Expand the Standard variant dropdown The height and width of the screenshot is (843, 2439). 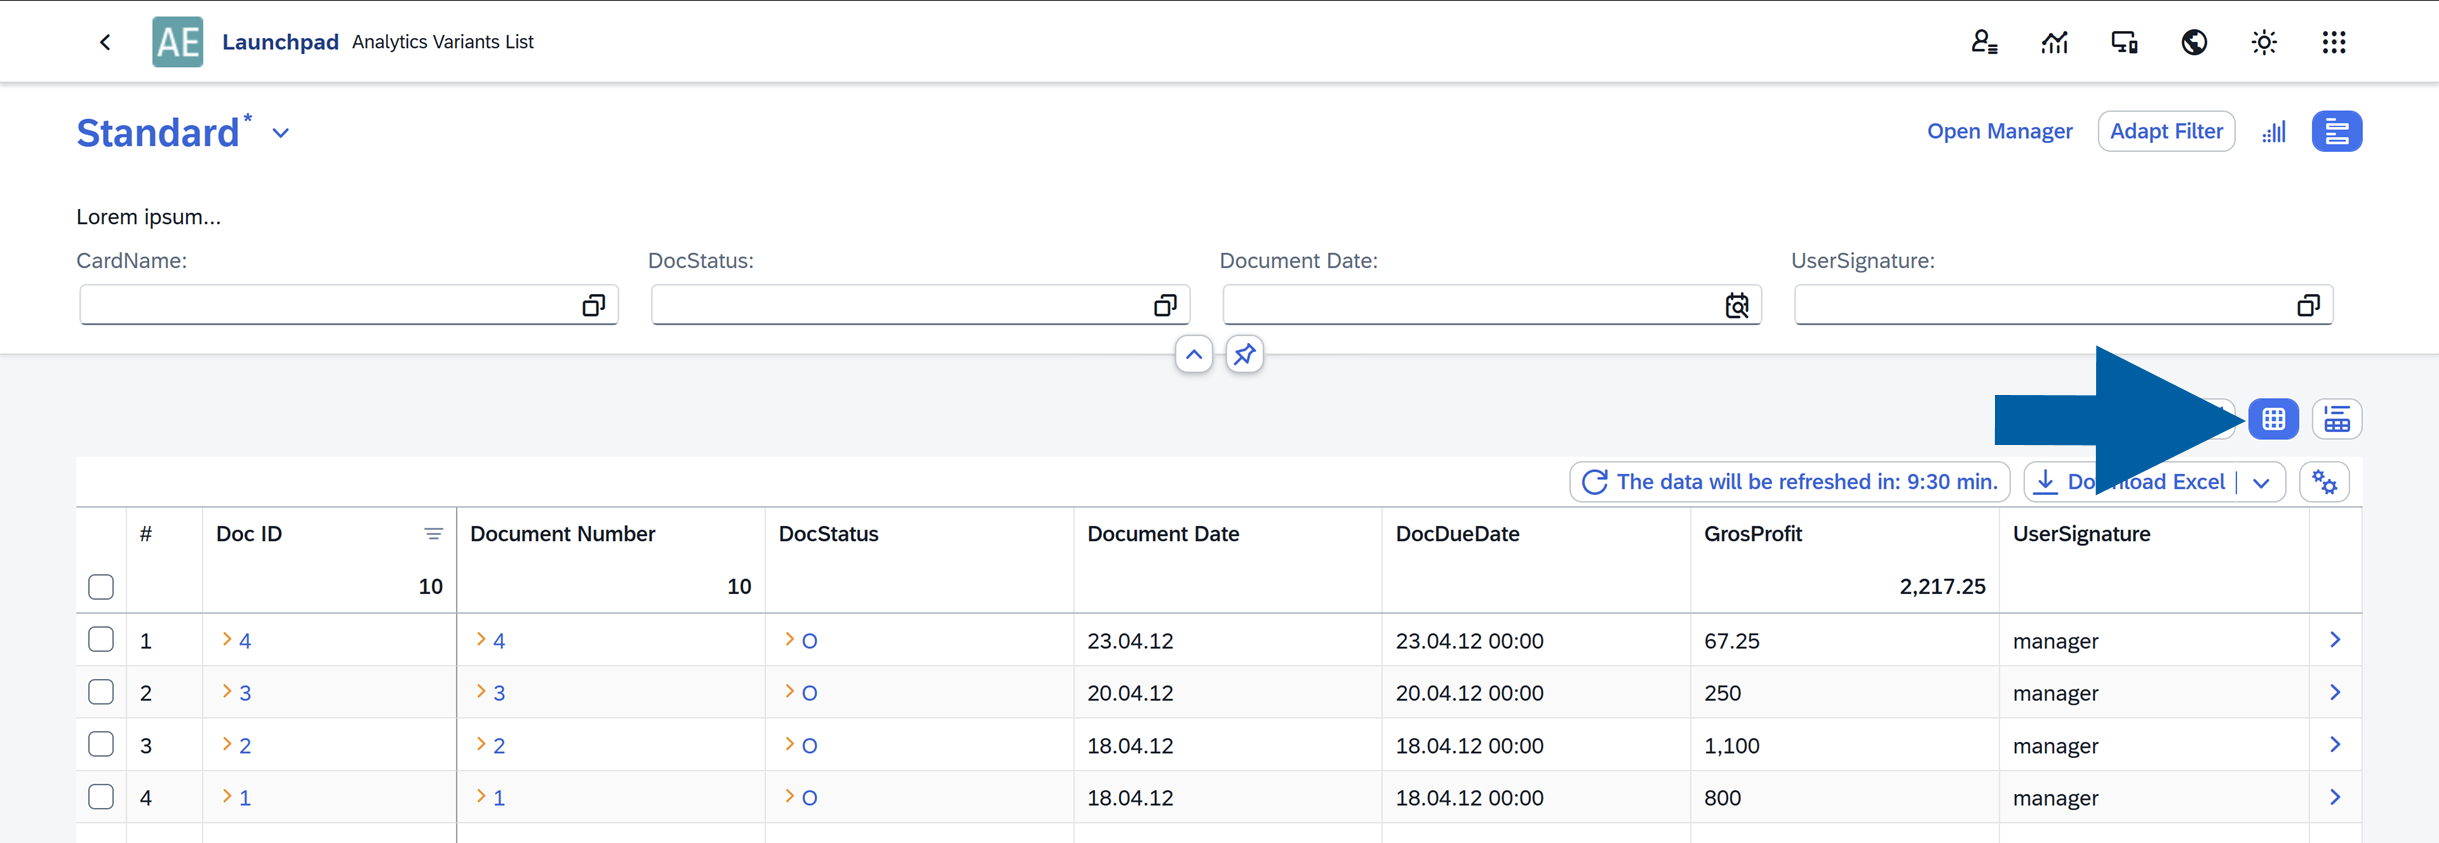(x=281, y=133)
